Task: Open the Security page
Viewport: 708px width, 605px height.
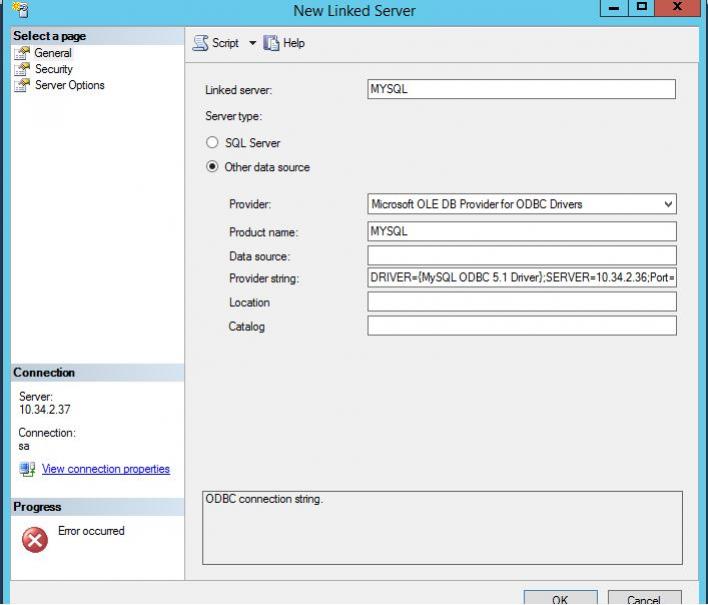Action: coord(54,69)
